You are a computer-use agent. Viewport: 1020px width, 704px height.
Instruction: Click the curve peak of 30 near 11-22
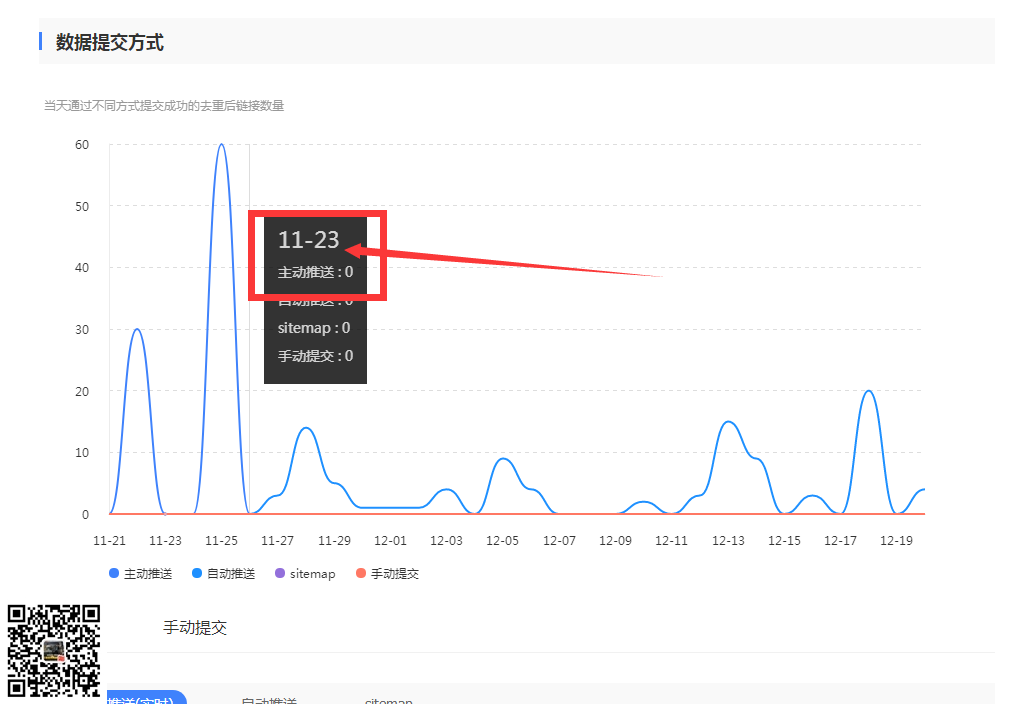[137, 329]
